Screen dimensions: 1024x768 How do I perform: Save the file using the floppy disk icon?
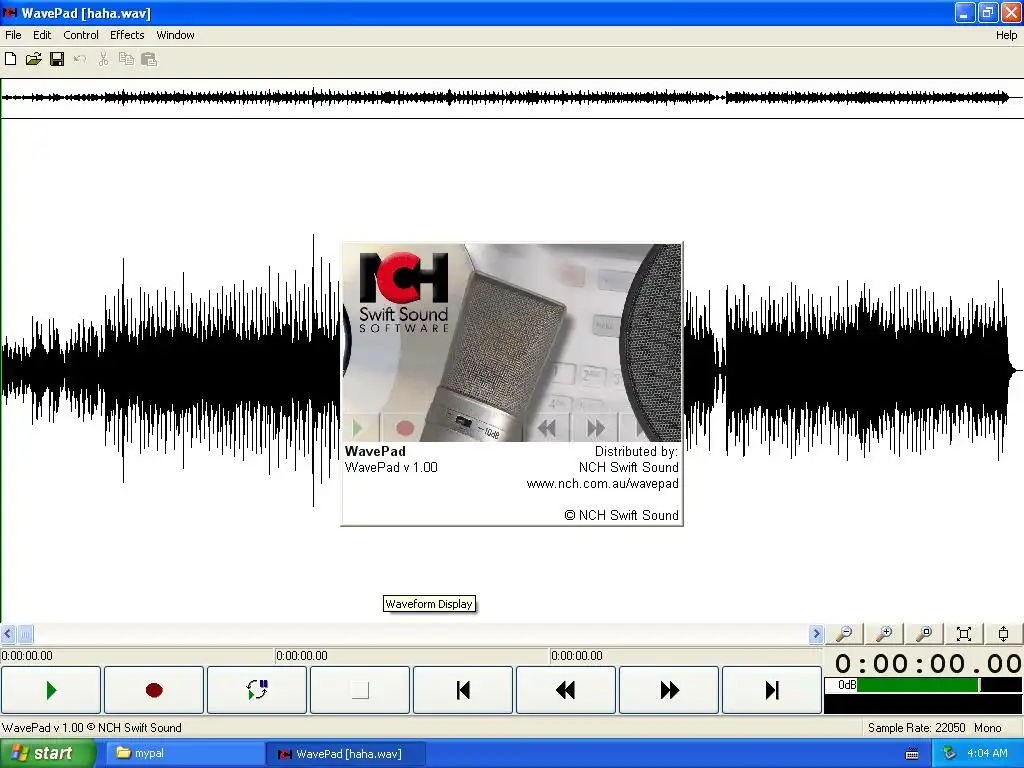(57, 59)
